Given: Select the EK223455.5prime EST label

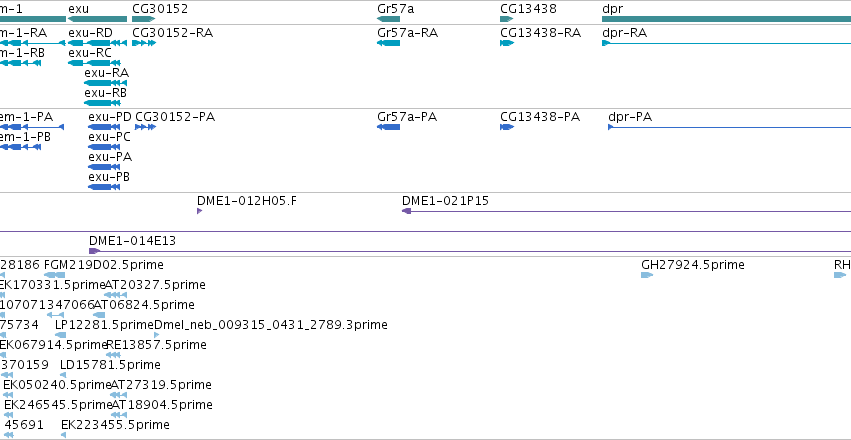Looking at the screenshot, I should click(116, 425).
